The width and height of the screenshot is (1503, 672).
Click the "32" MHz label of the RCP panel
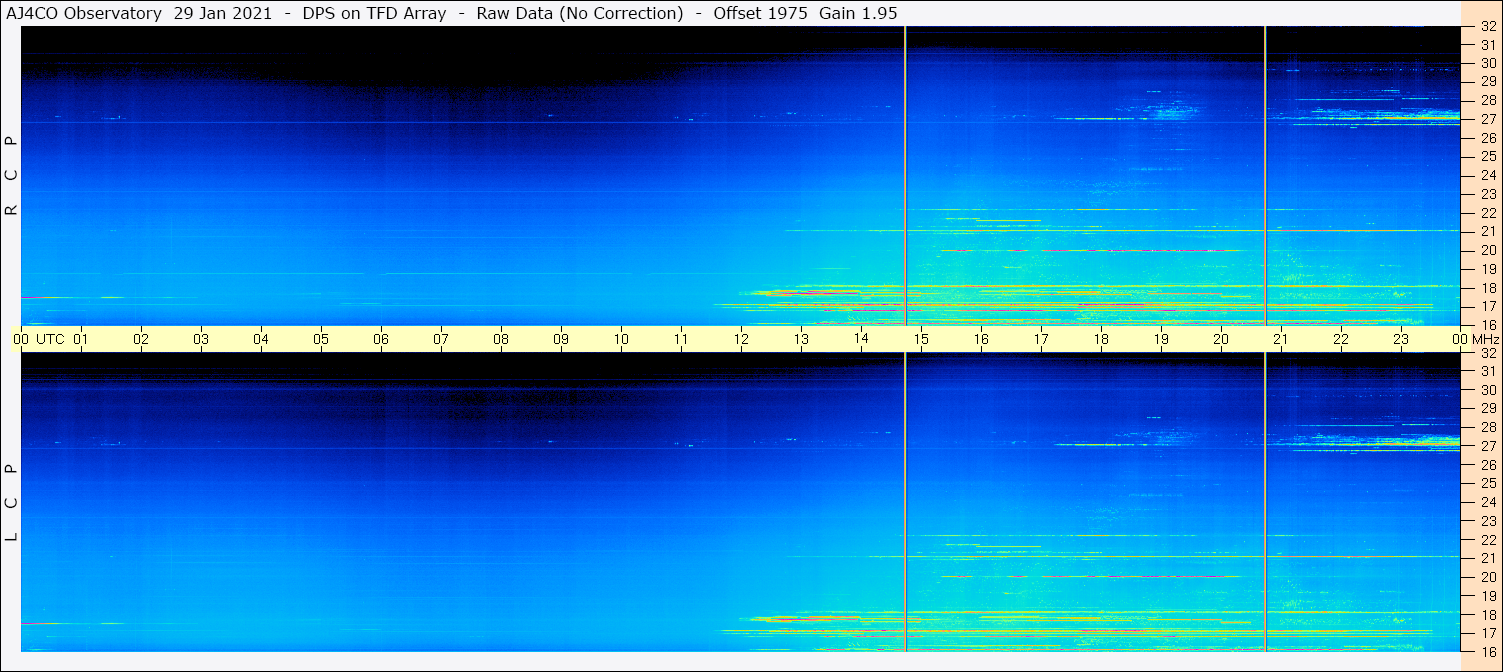pos(1488,27)
